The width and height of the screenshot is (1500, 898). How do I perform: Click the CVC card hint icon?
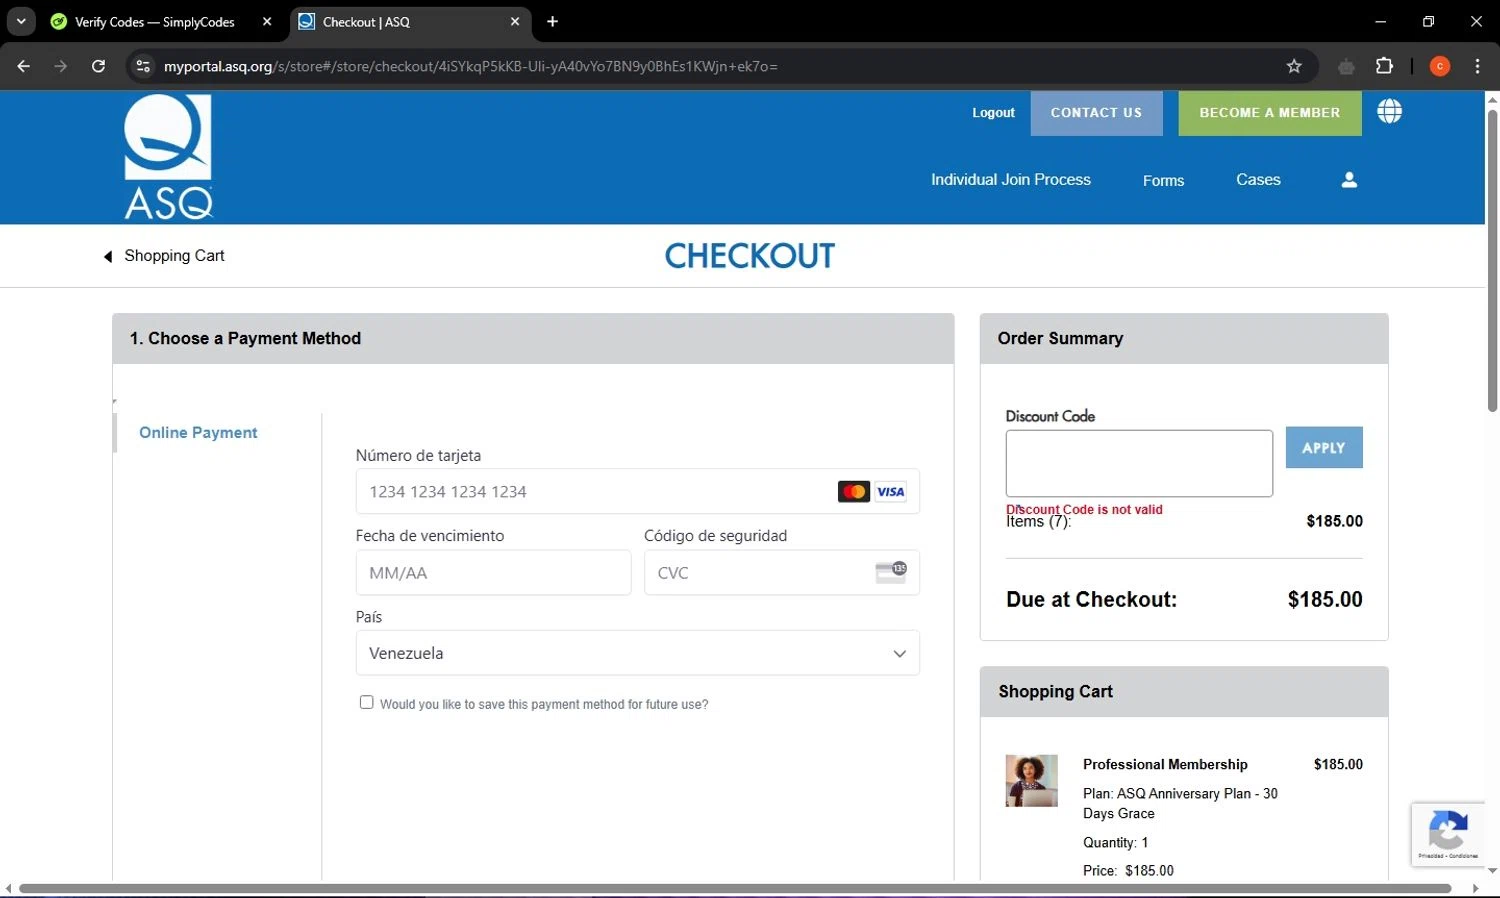891,572
